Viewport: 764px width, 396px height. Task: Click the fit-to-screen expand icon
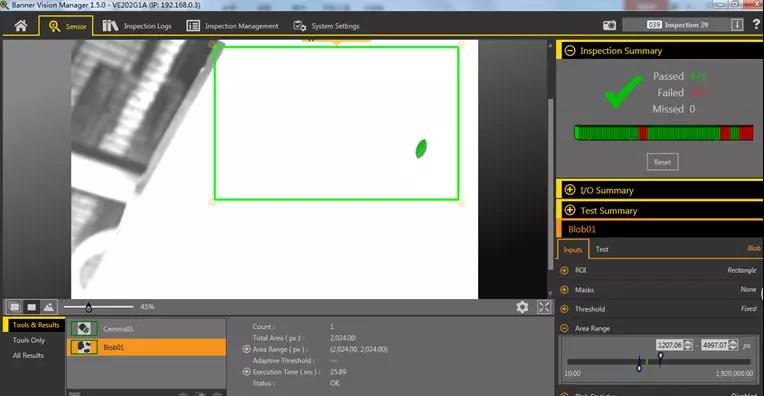[544, 307]
